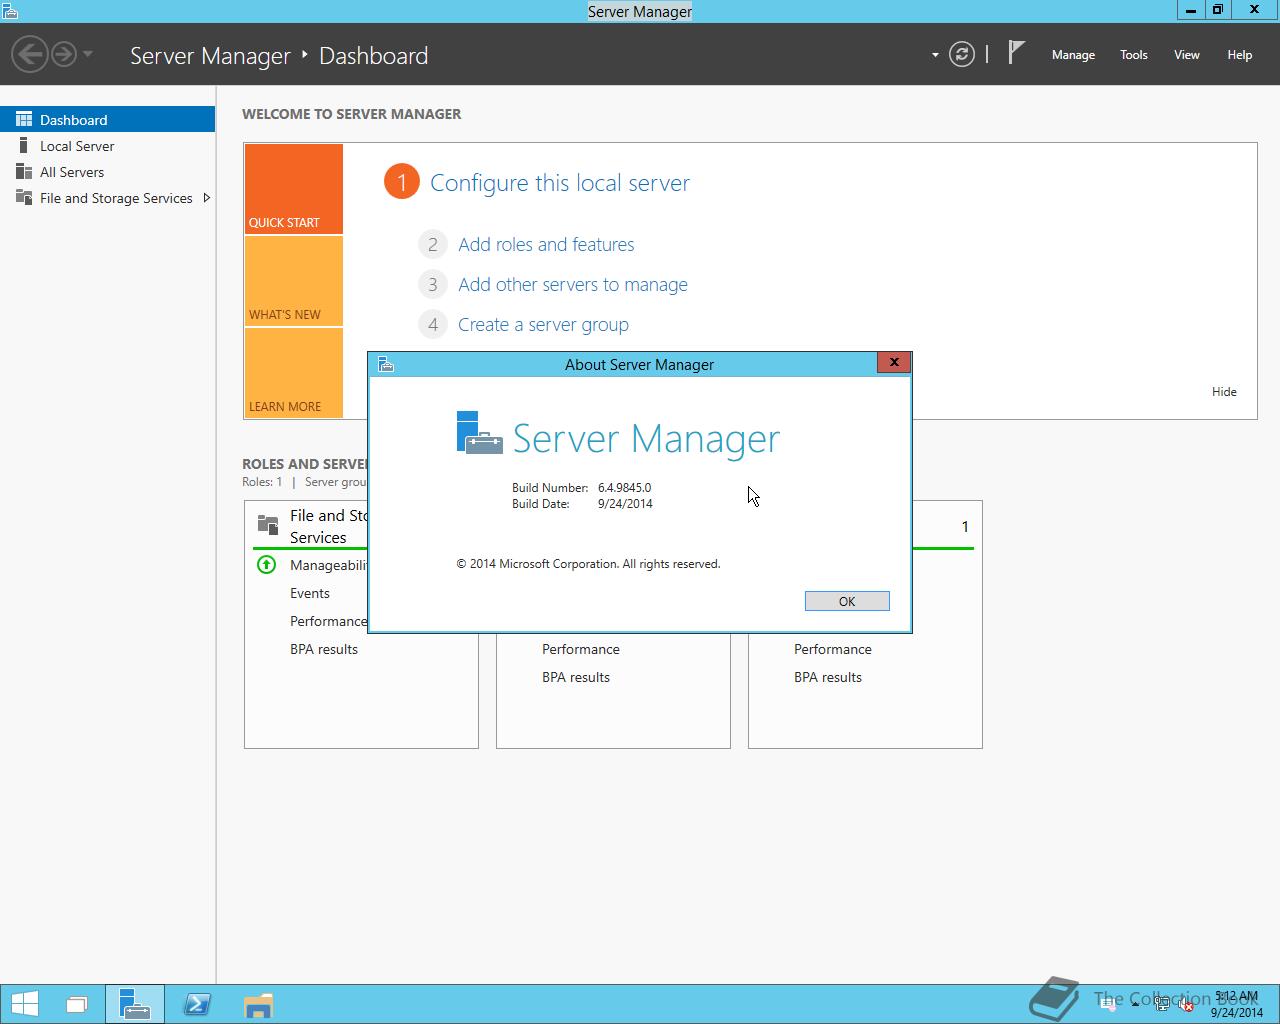Open the WHAT'S NEW tile
Viewport: 1280px width, 1024px height.
[294, 281]
